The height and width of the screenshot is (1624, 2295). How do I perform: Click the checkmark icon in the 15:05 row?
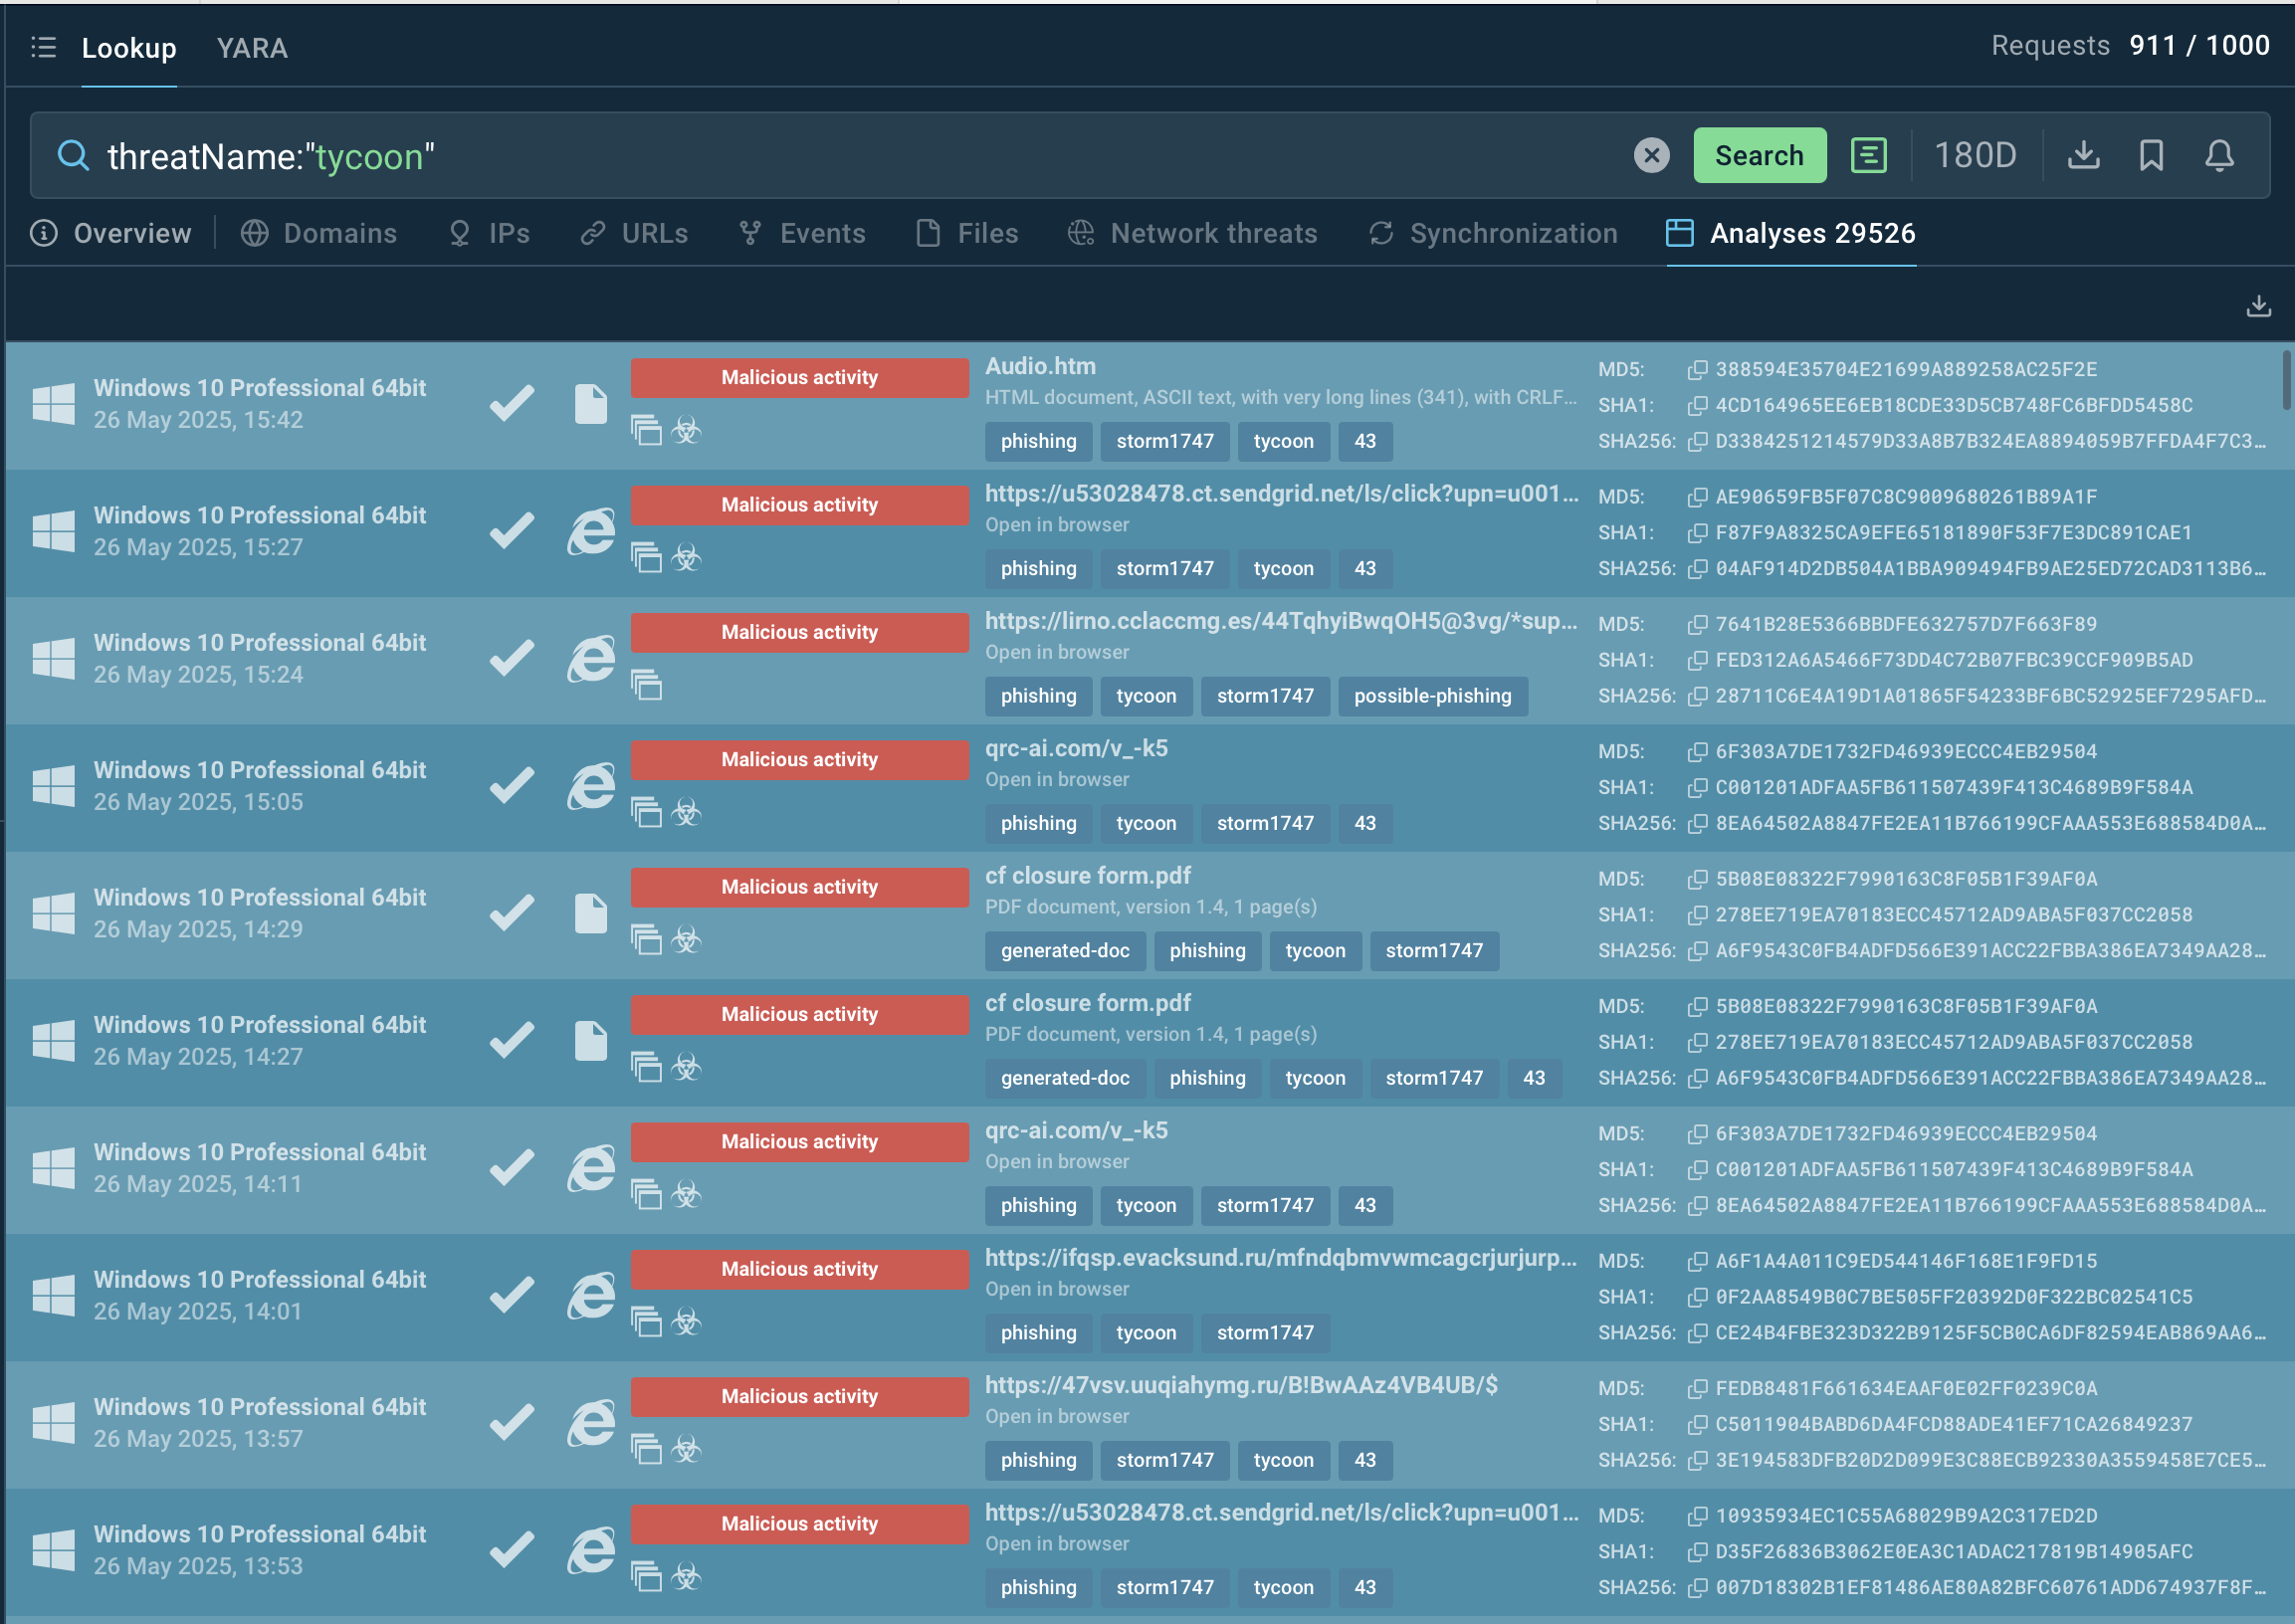click(511, 786)
